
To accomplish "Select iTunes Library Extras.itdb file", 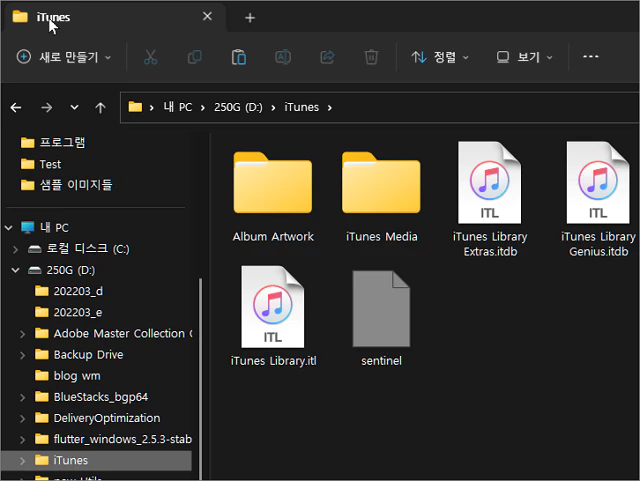I will (490, 199).
